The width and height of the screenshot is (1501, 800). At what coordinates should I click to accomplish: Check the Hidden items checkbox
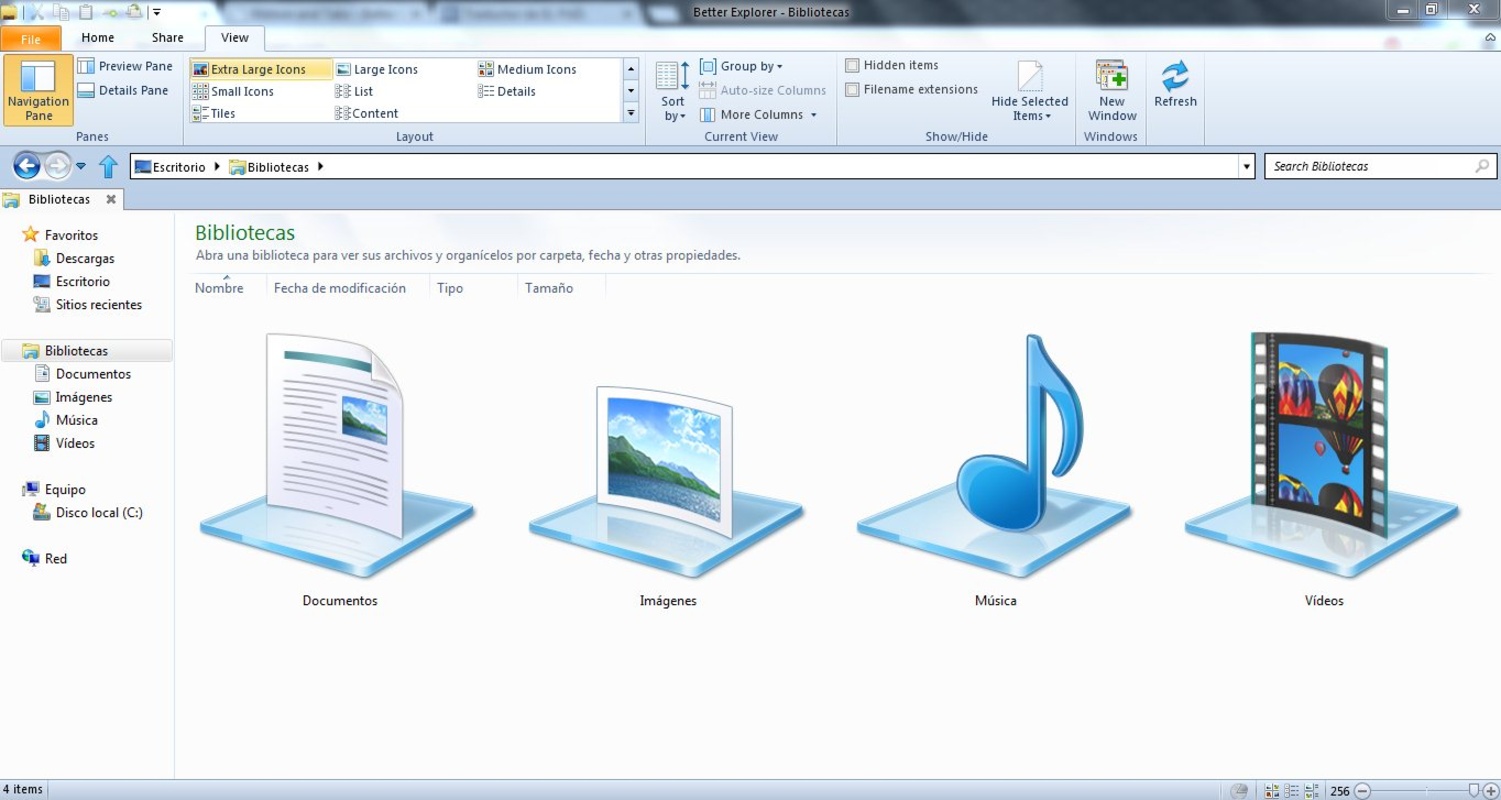852,66
